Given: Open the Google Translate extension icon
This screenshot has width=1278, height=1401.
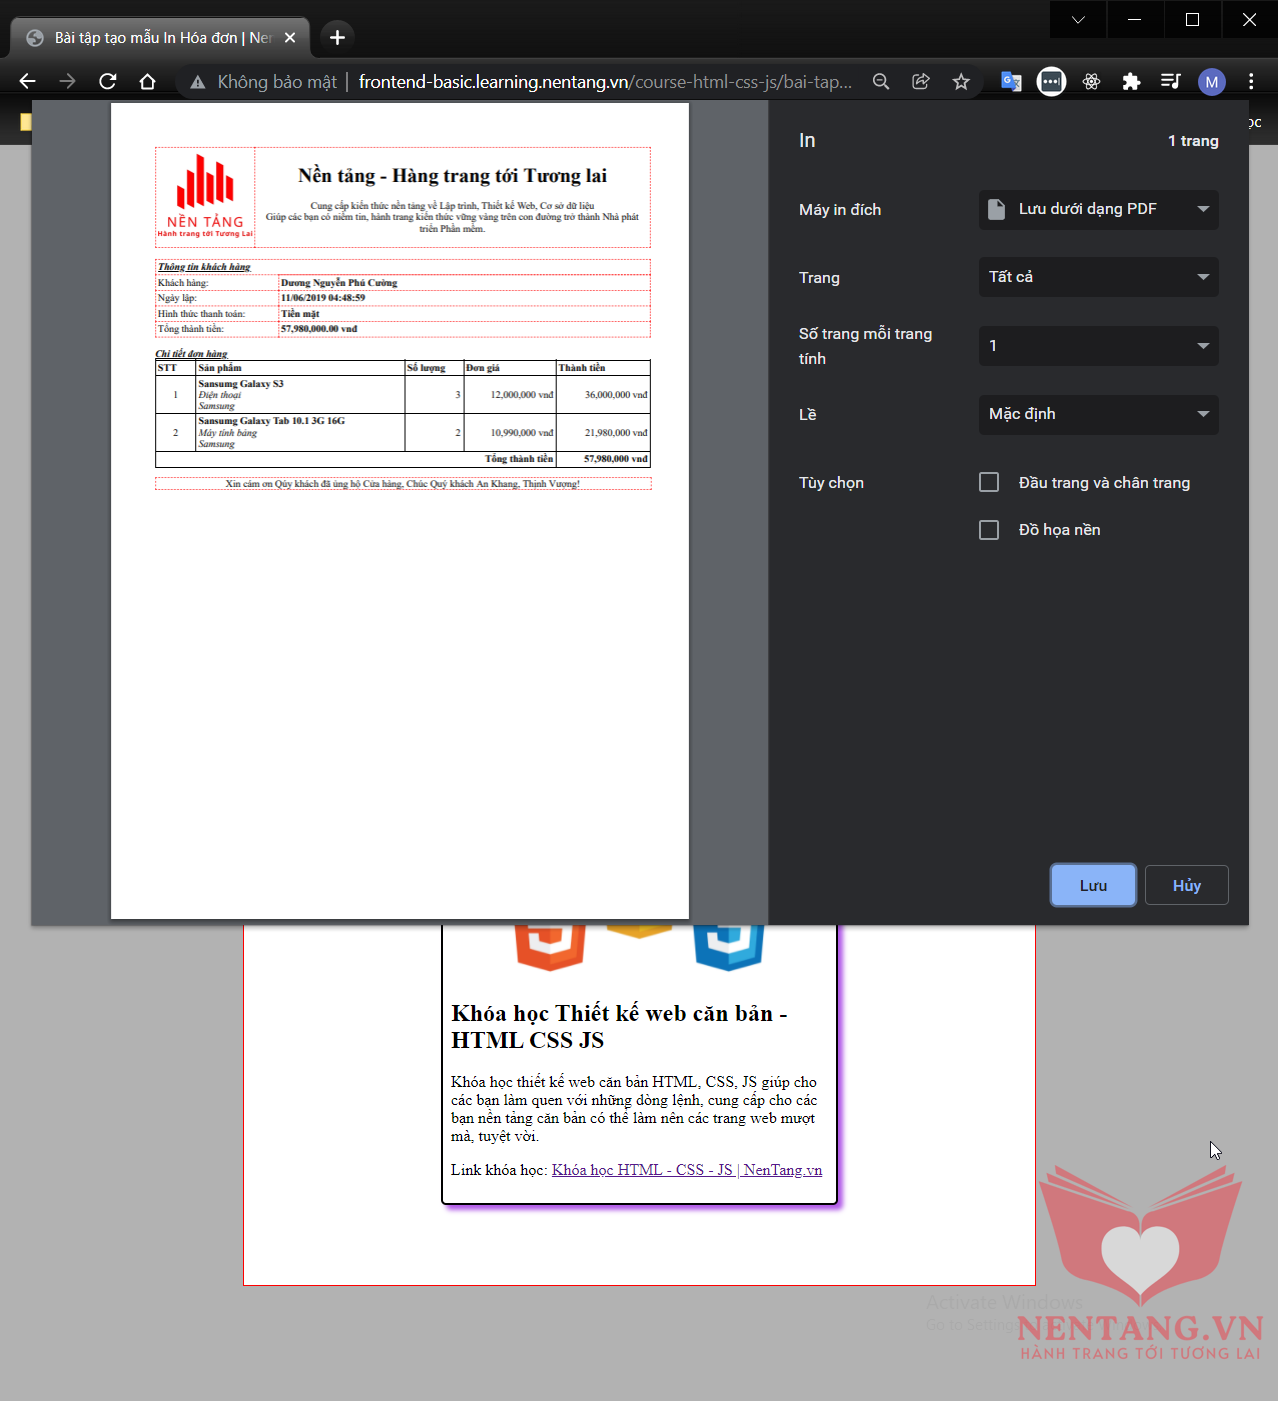Looking at the screenshot, I should pyautogui.click(x=1011, y=82).
